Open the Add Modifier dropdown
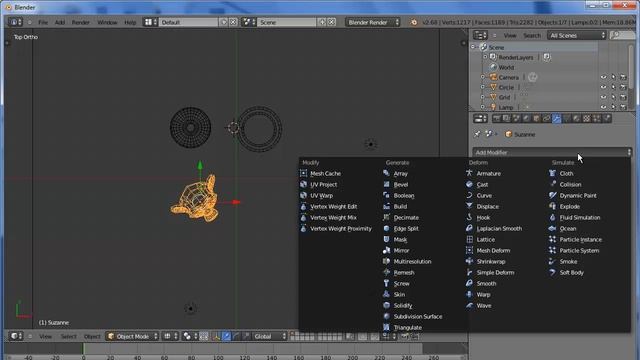 pyautogui.click(x=552, y=152)
